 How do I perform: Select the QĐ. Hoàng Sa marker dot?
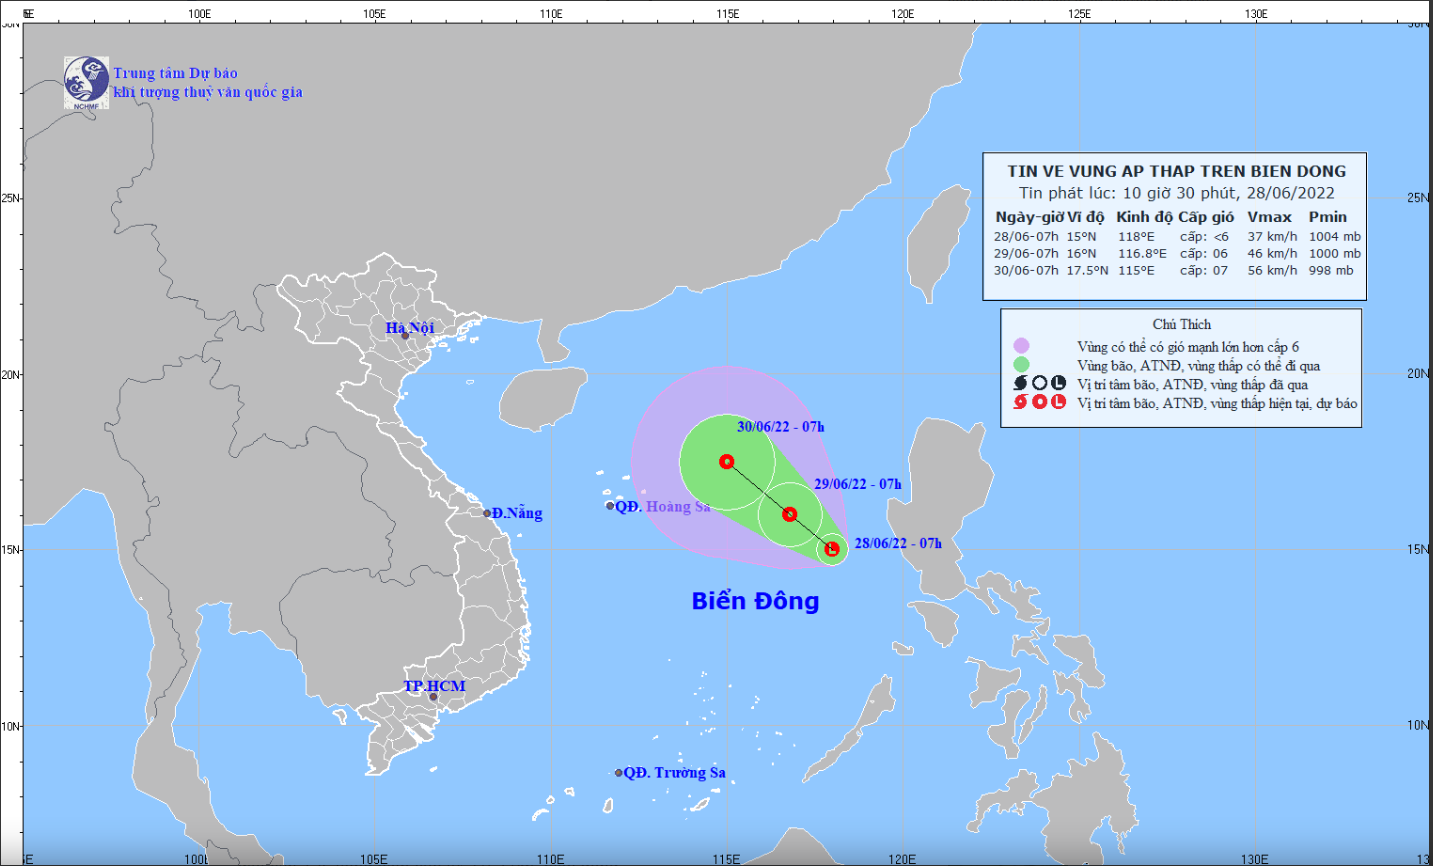tap(610, 506)
